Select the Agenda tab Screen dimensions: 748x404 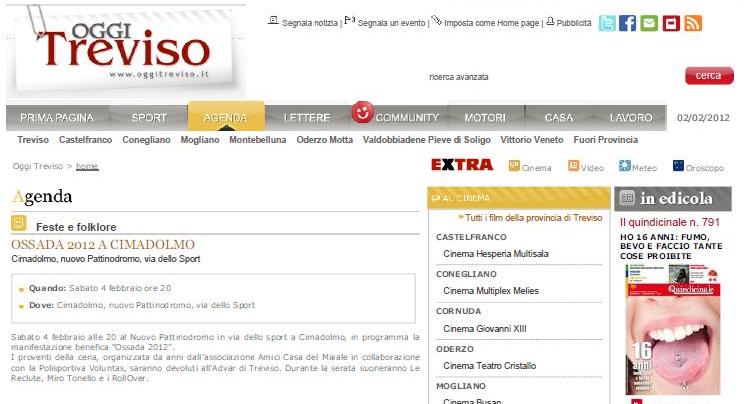(x=226, y=117)
